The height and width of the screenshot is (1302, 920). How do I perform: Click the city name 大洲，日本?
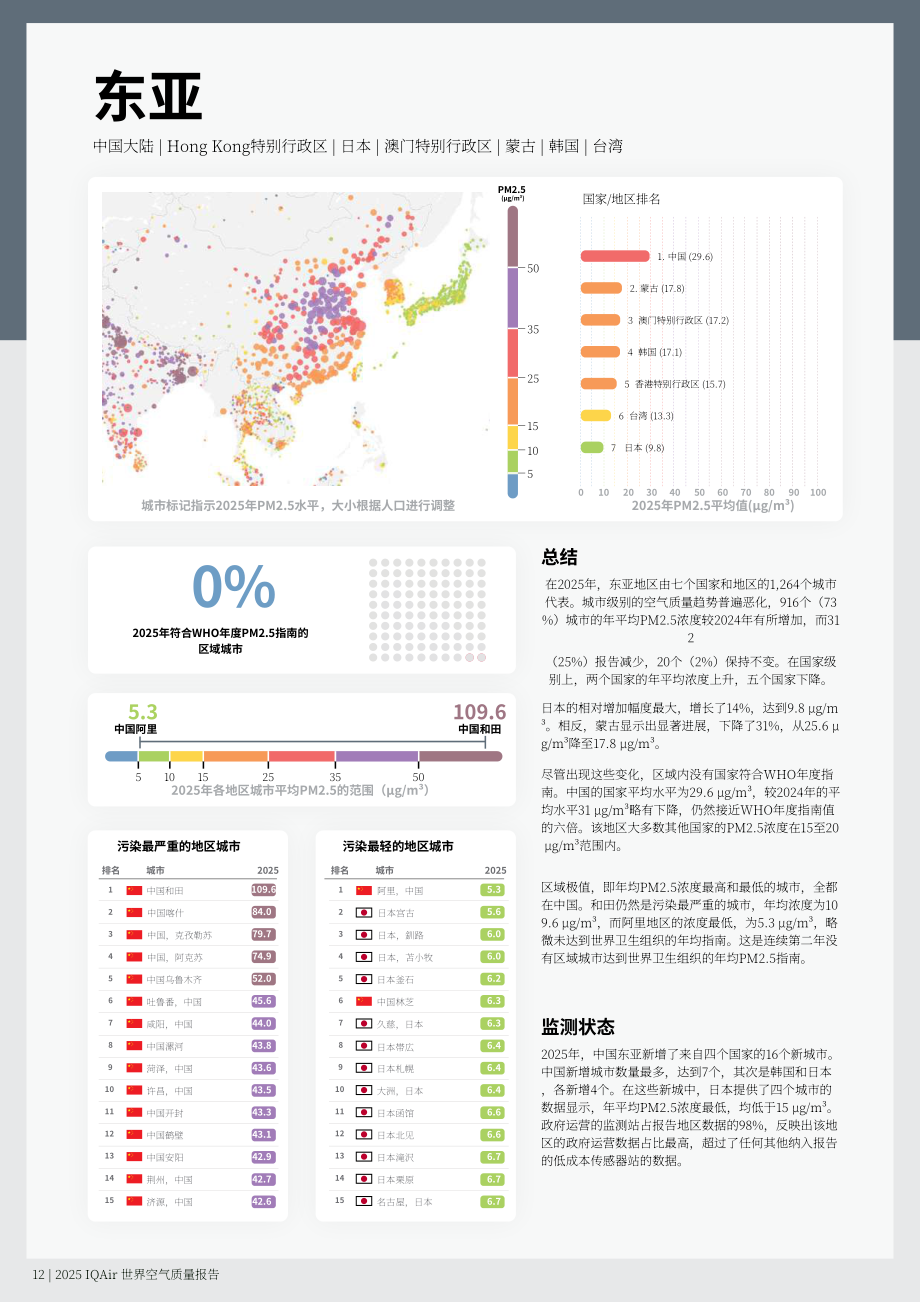(400, 1090)
